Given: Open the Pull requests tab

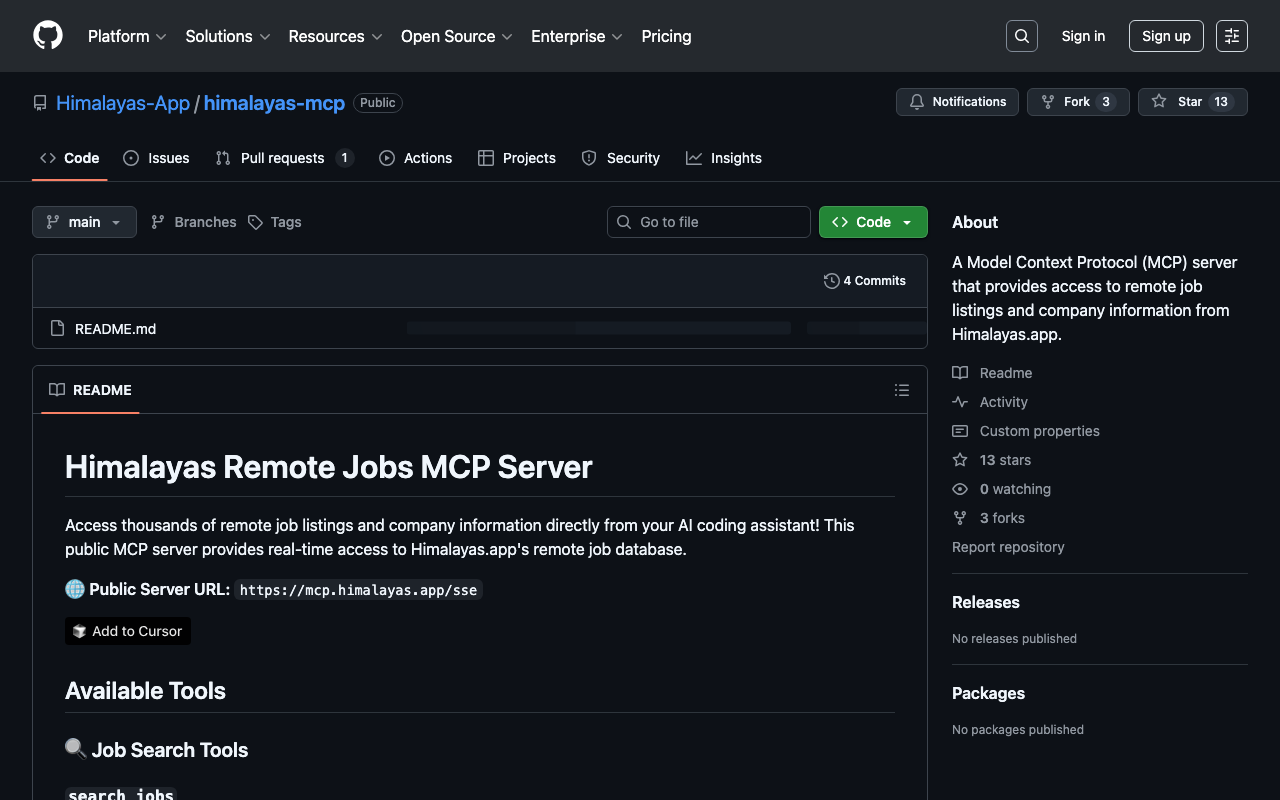Looking at the screenshot, I should [284, 158].
